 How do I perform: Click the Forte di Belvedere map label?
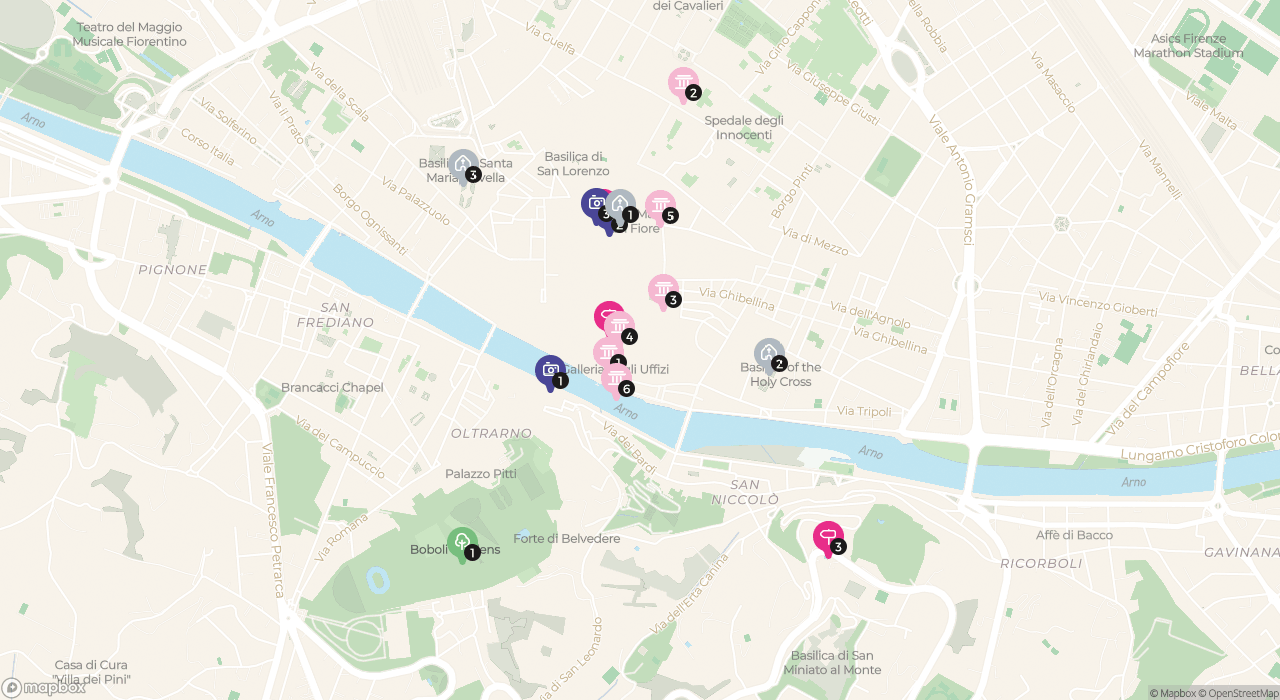[567, 539]
